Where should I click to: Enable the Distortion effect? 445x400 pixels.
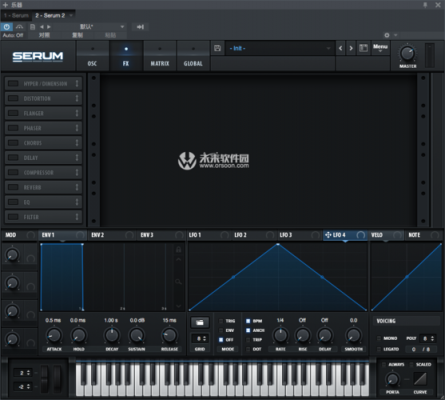coord(13,98)
